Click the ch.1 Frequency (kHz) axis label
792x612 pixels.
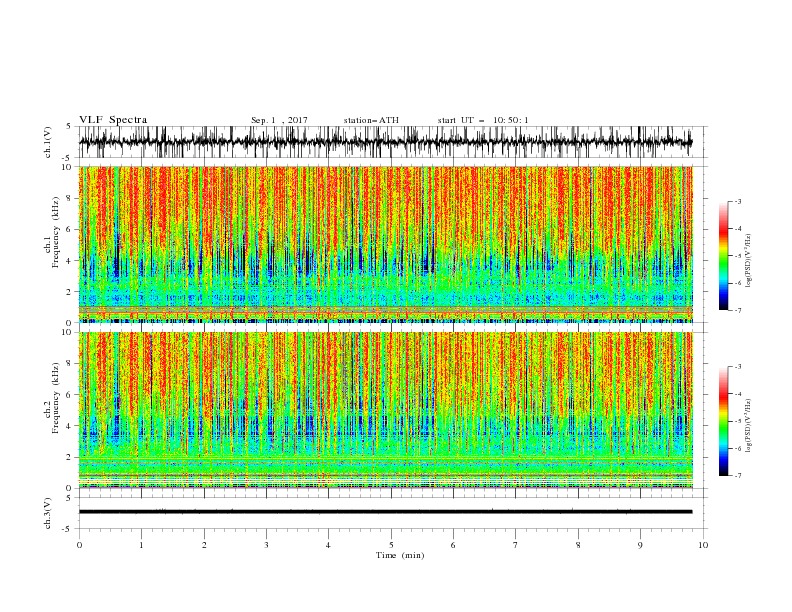click(x=52, y=232)
